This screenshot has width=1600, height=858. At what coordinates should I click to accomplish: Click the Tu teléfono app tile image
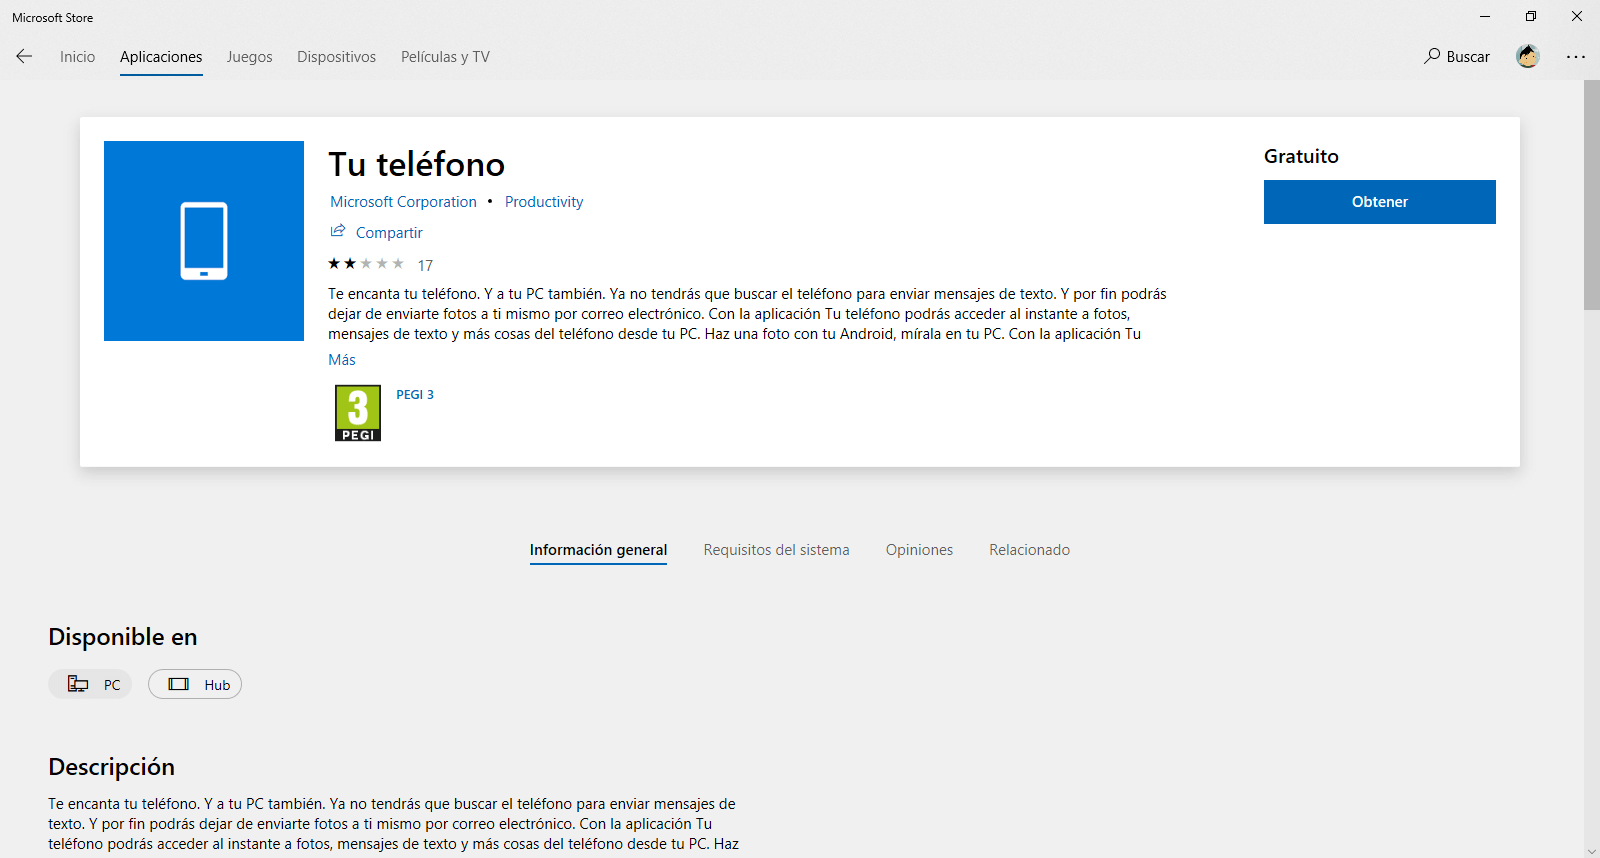[x=204, y=241]
